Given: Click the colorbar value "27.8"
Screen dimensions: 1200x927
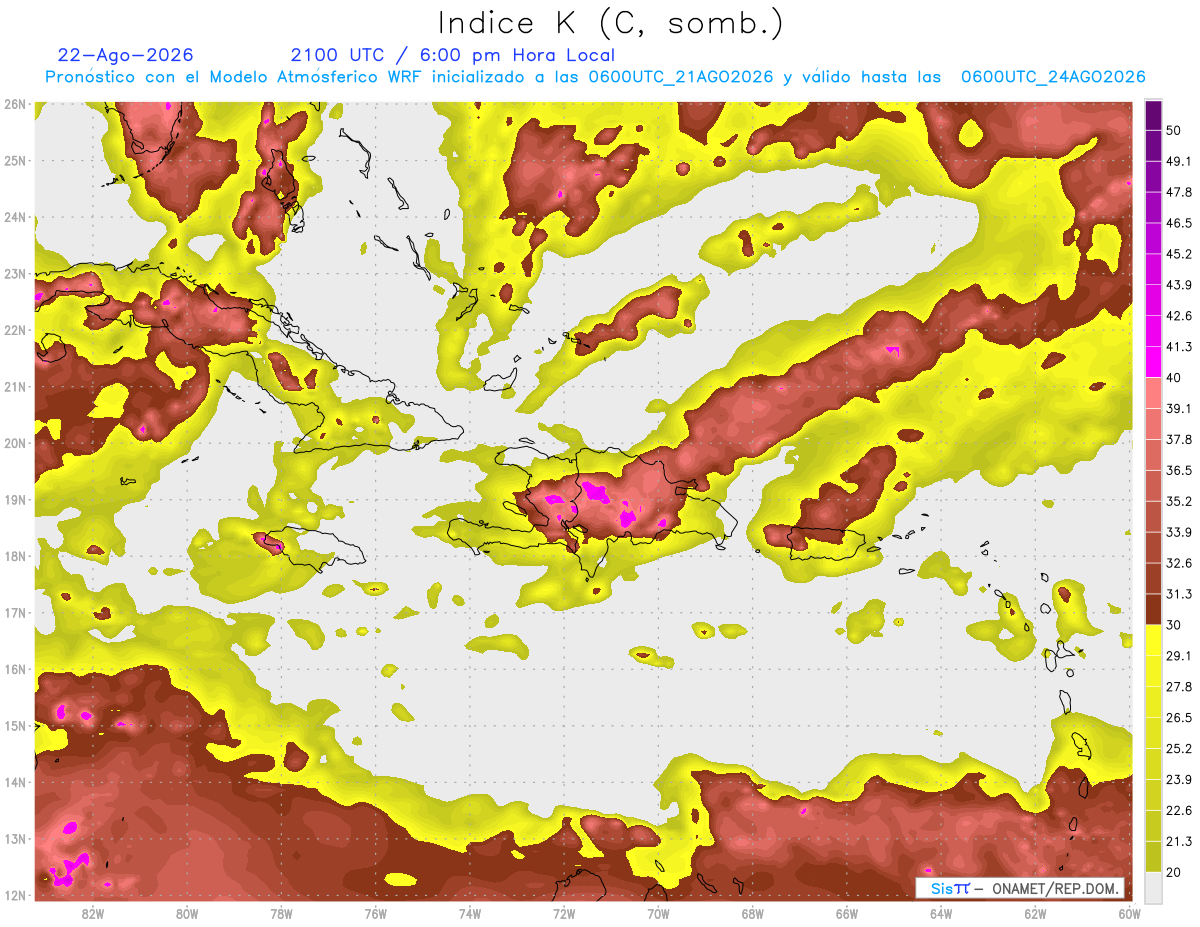Looking at the screenshot, I should pyautogui.click(x=1178, y=686).
